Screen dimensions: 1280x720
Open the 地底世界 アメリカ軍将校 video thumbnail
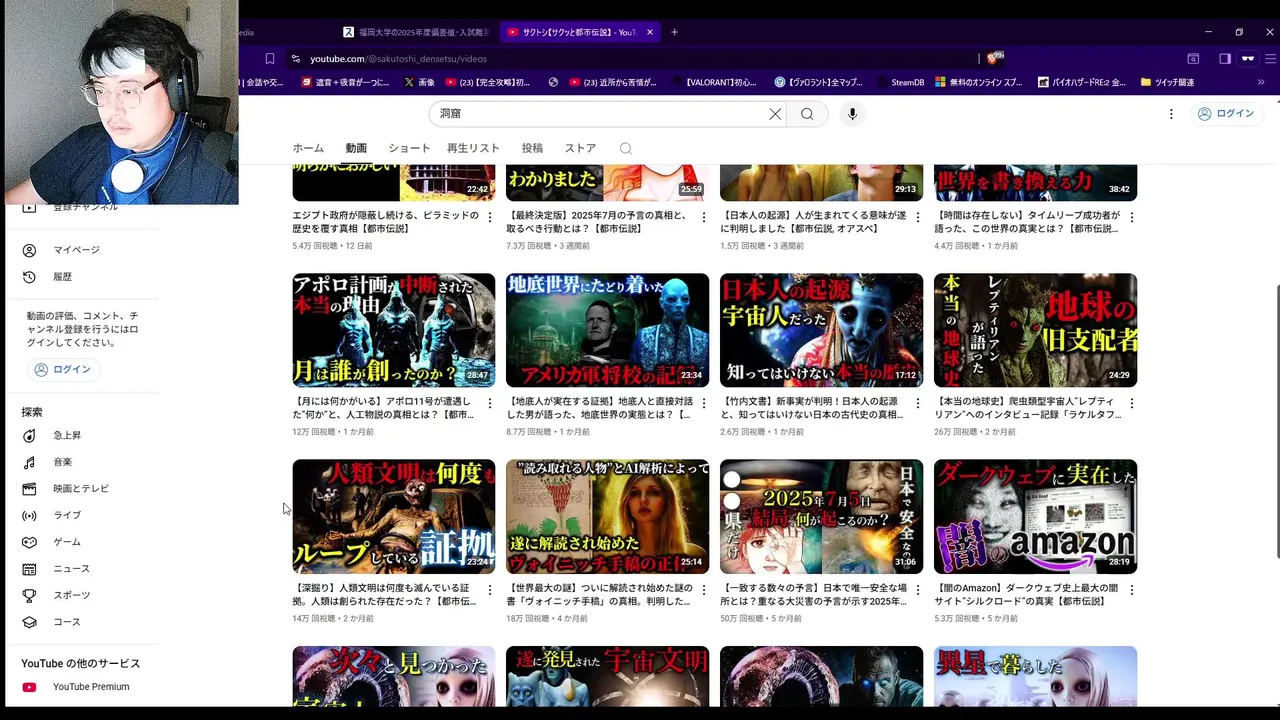[608, 330]
